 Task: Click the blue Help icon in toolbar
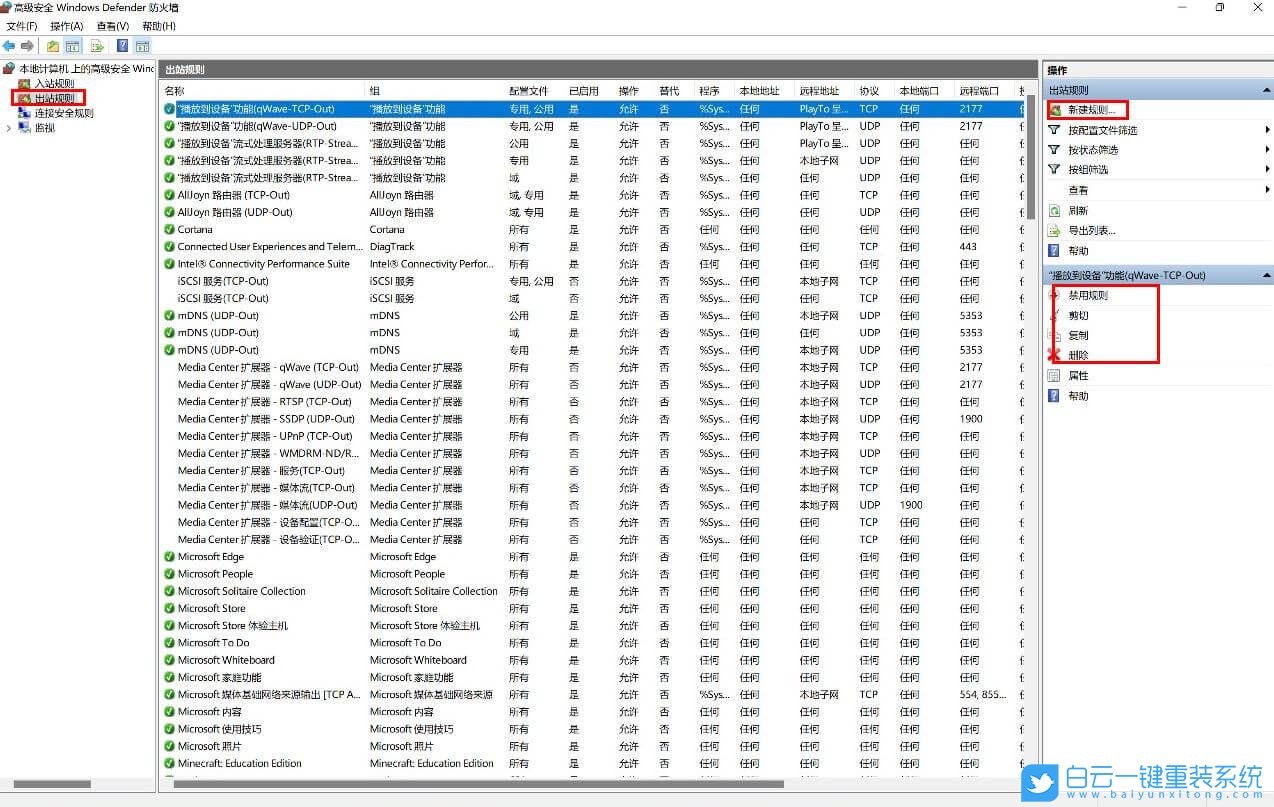(x=122, y=46)
